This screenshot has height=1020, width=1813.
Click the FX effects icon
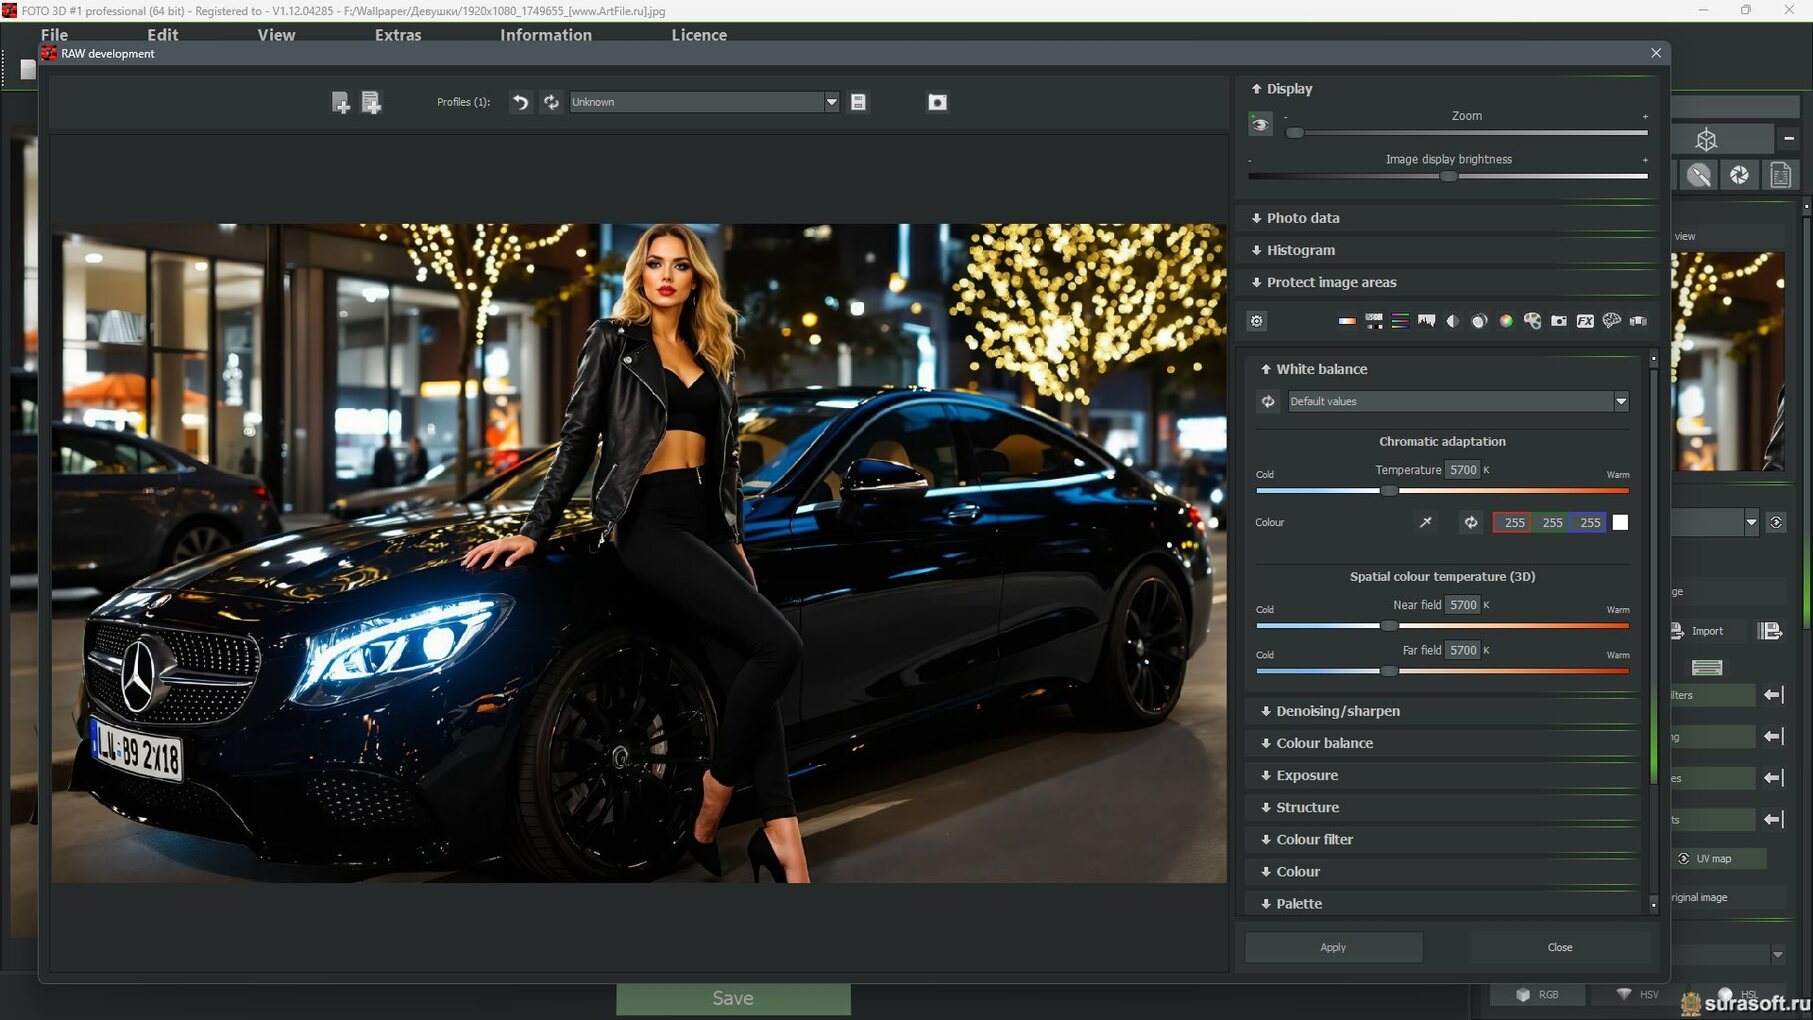tap(1585, 321)
